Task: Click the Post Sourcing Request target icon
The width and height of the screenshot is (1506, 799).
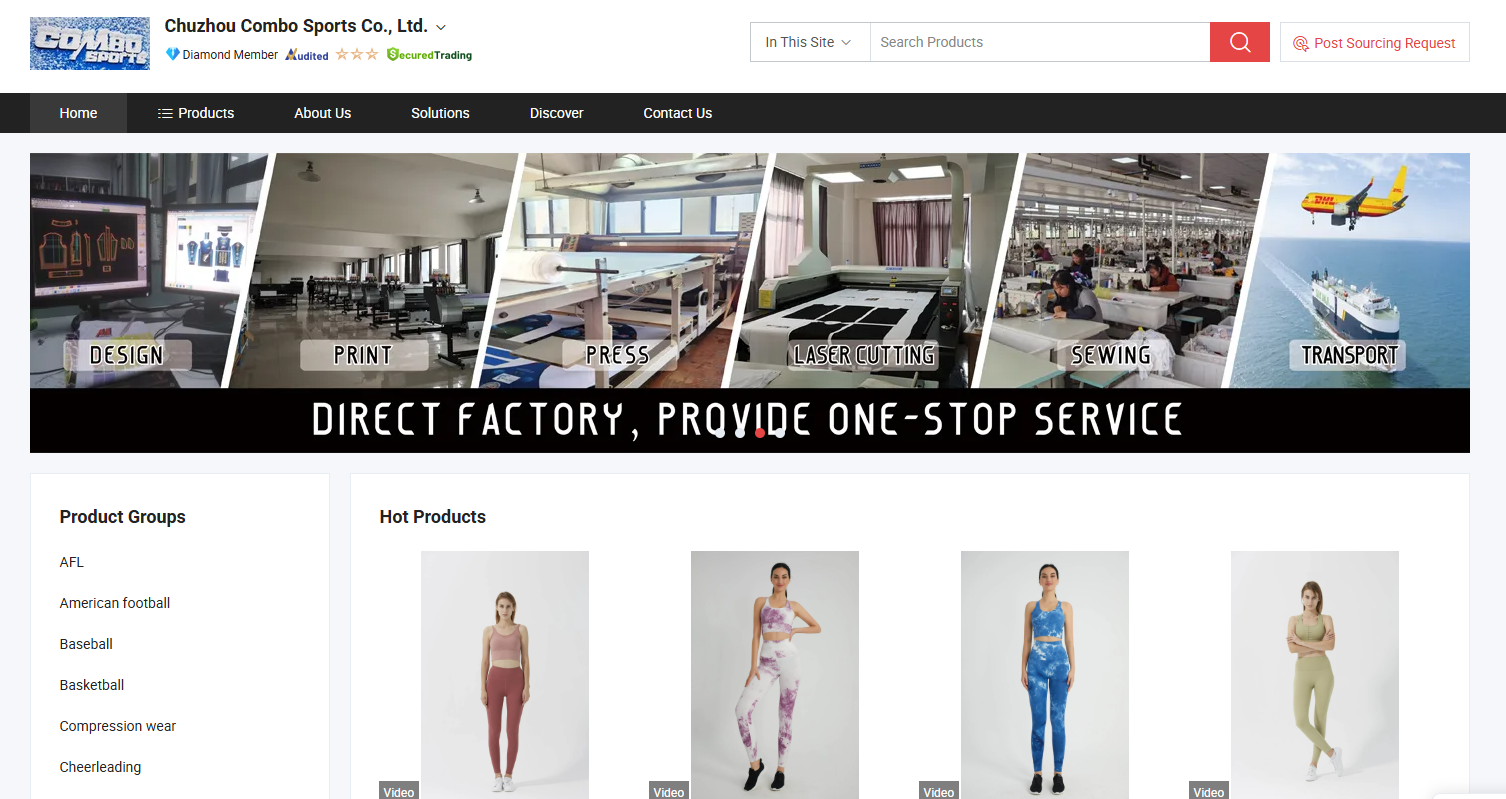Action: click(1301, 43)
